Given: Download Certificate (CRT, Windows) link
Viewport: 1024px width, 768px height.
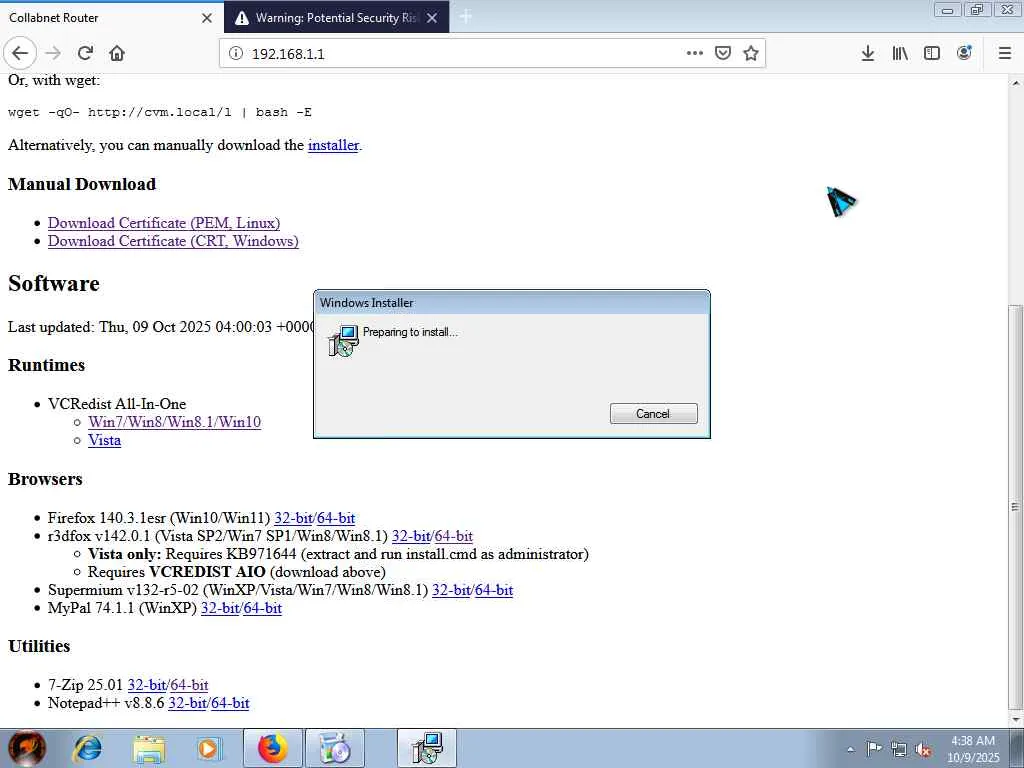Looking at the screenshot, I should [173, 241].
